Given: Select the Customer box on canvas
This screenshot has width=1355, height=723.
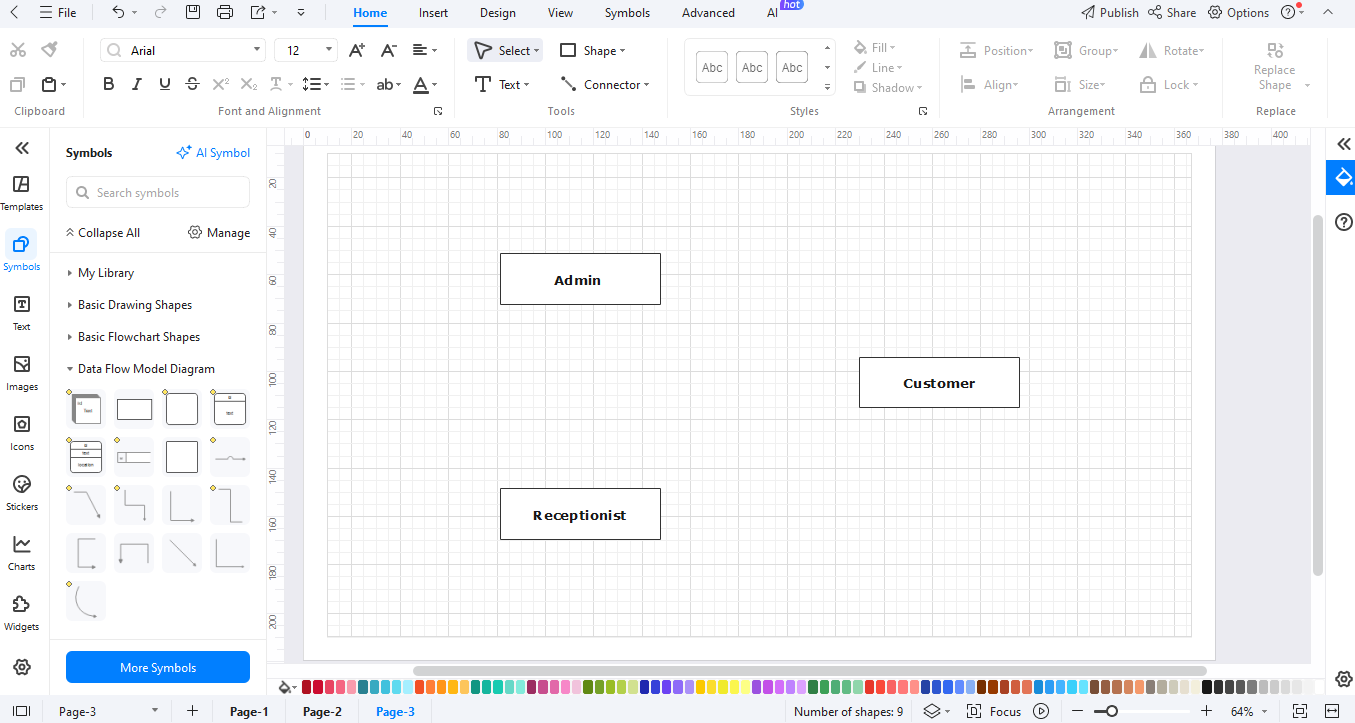Looking at the screenshot, I should [x=939, y=382].
